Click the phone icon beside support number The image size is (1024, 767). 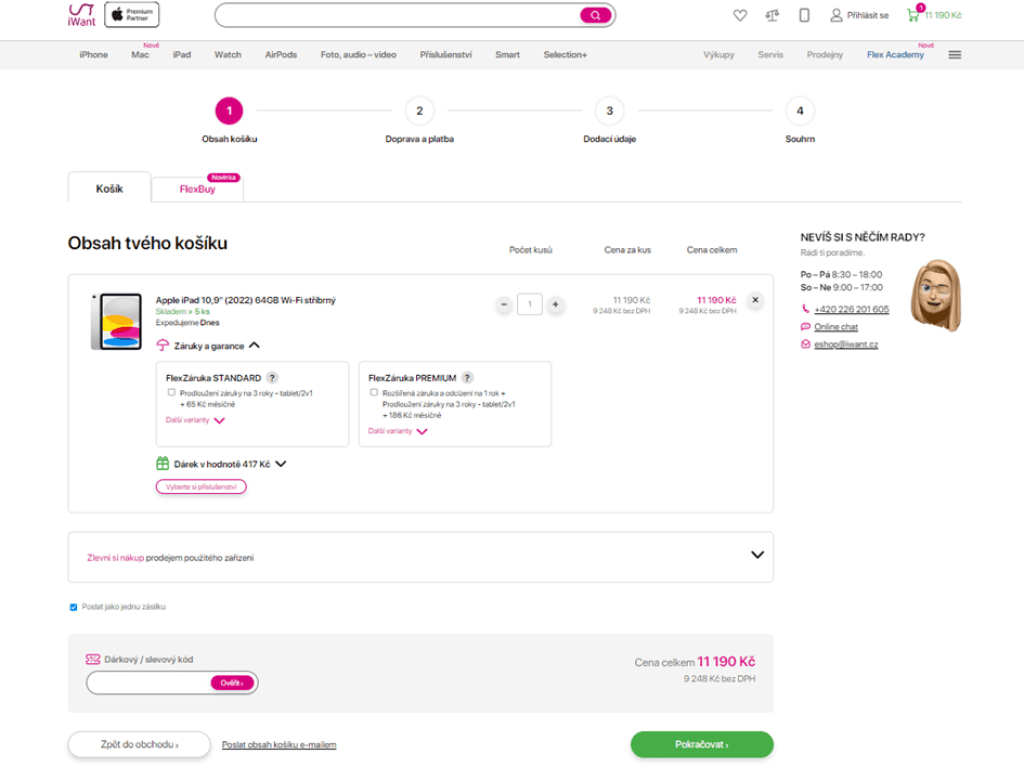tap(805, 308)
